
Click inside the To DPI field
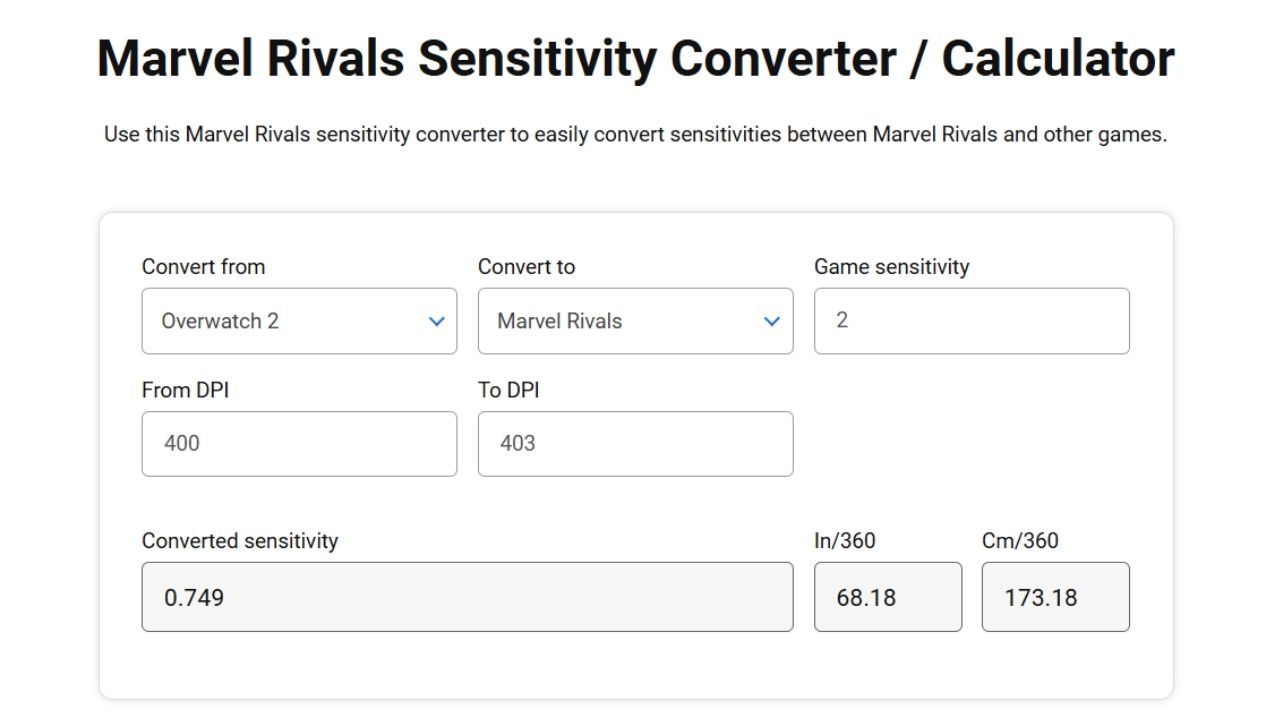pyautogui.click(x=635, y=443)
